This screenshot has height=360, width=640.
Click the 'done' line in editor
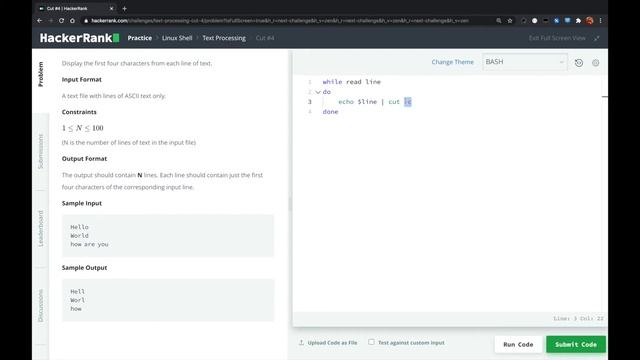330,112
